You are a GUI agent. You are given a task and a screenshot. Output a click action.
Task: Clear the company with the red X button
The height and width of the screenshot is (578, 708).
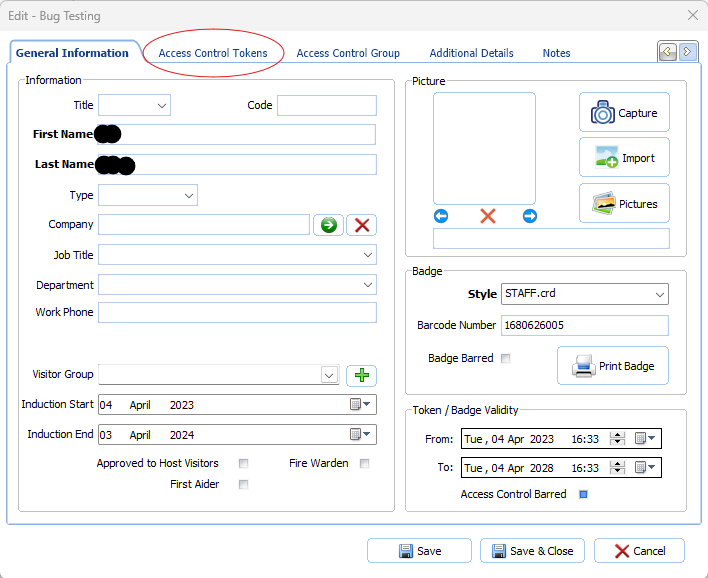(362, 225)
